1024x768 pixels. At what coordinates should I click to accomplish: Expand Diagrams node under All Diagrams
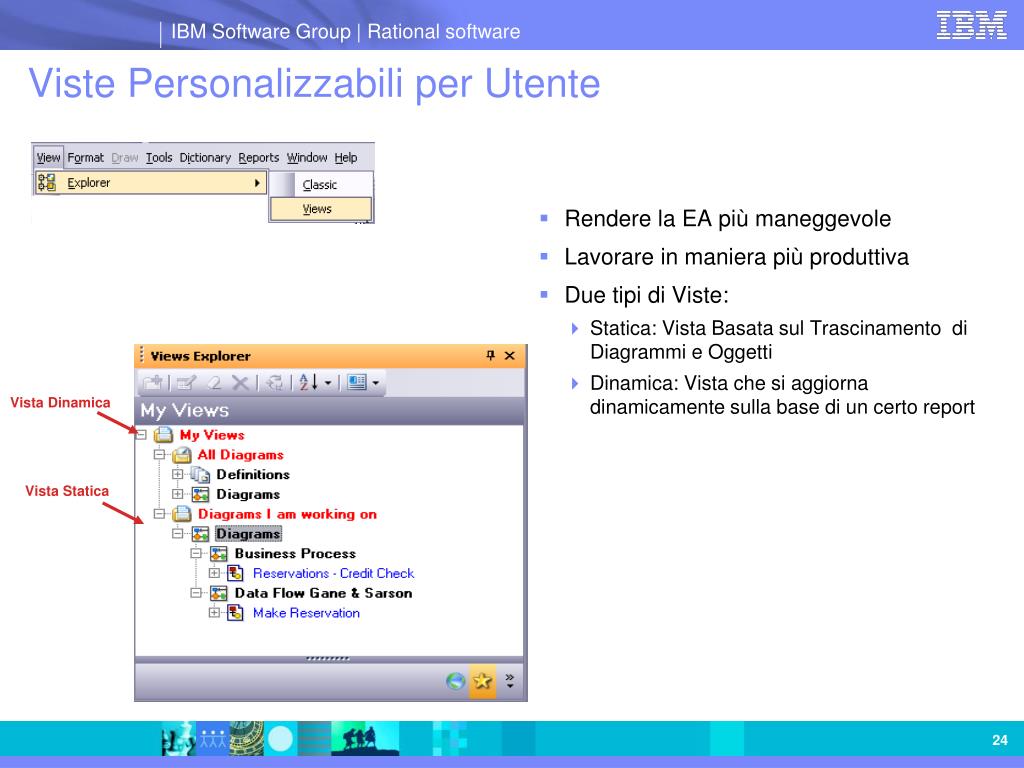point(178,494)
